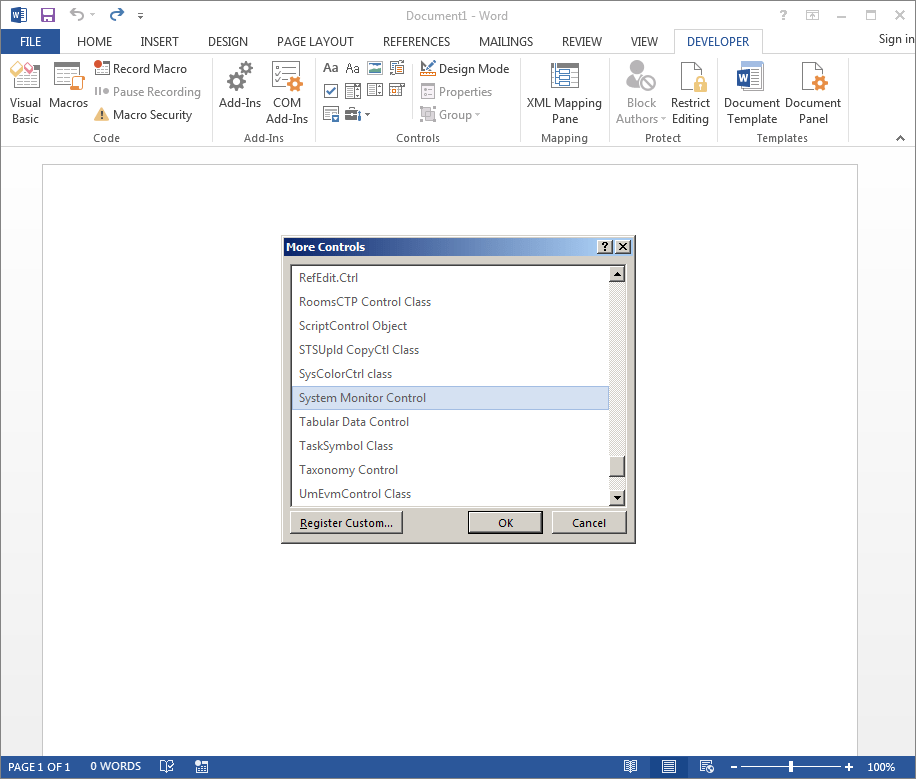Open Customize Quick Access Toolbar dropdown
Image resolution: width=916 pixels, height=779 pixels.
point(140,16)
